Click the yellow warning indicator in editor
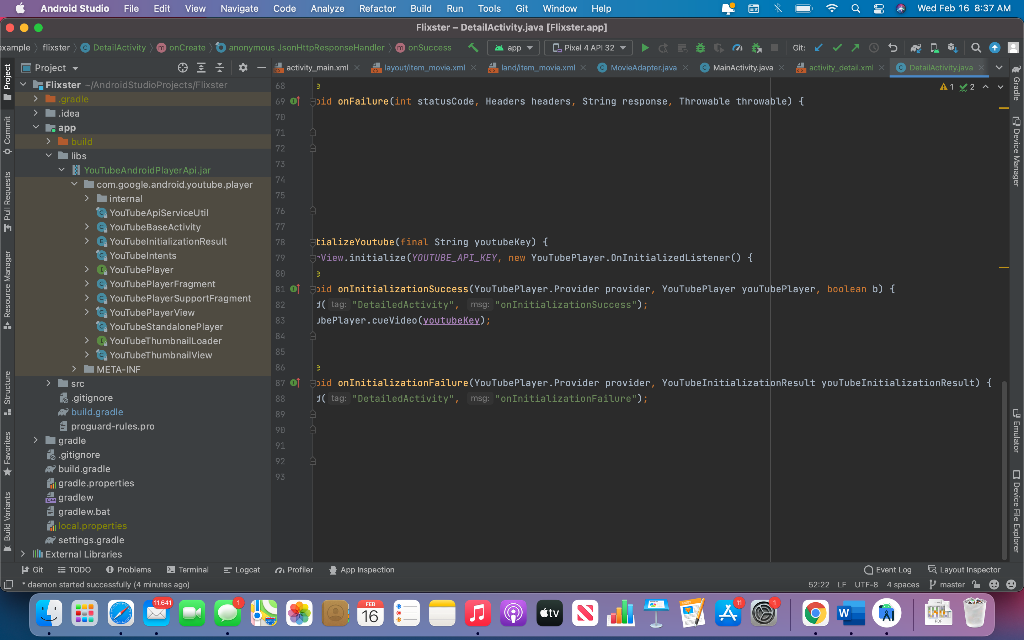 pyautogui.click(x=946, y=87)
